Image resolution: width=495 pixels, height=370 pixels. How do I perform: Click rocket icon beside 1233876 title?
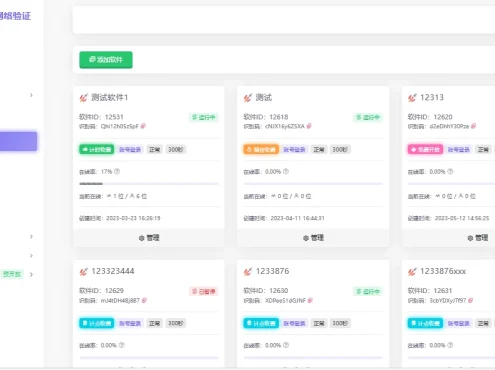pos(248,272)
